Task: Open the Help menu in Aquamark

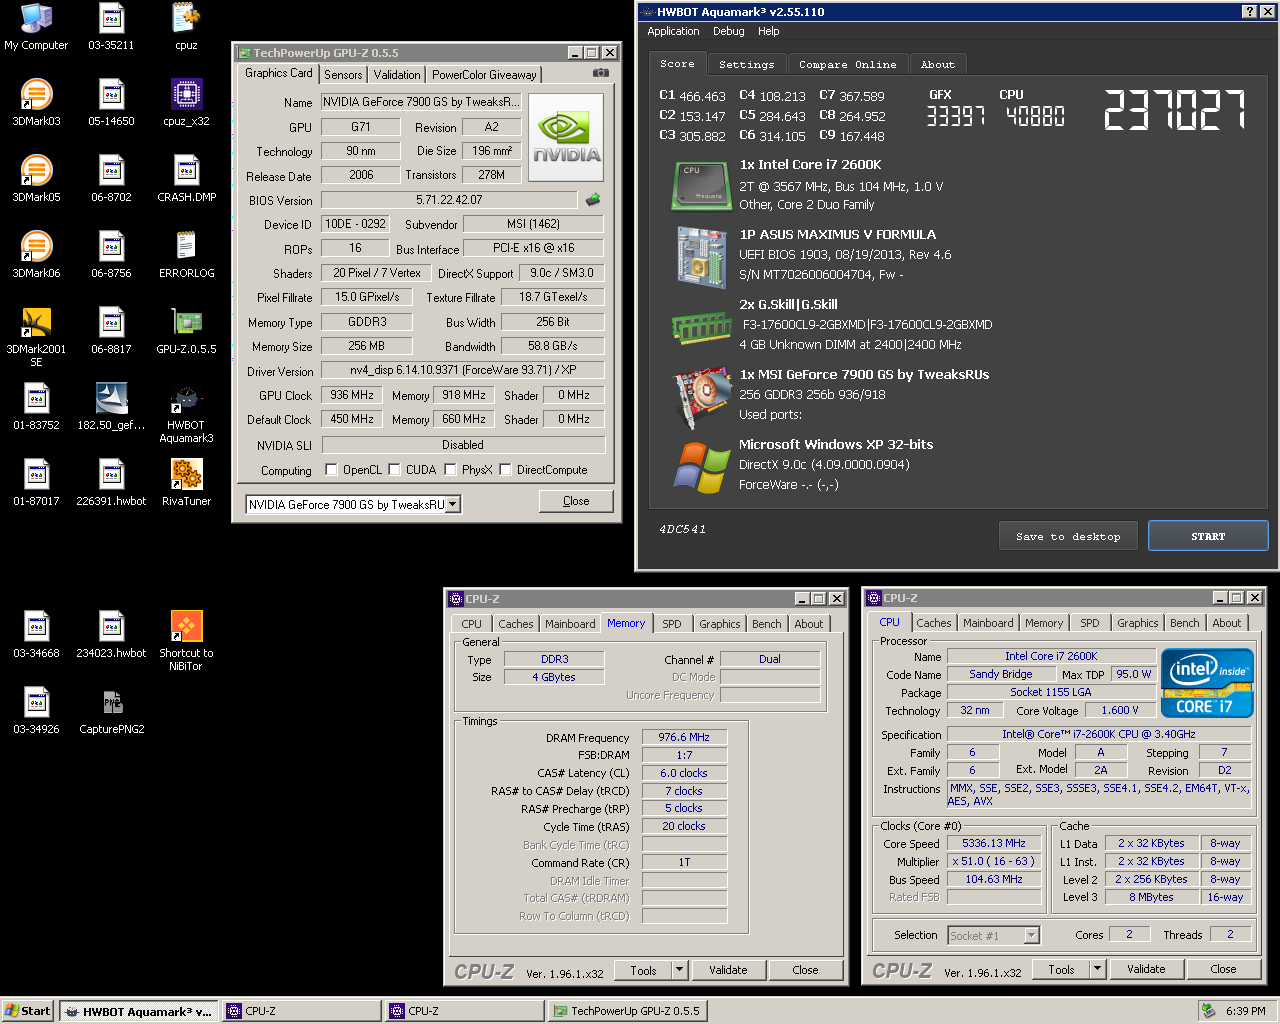Action: 768,31
